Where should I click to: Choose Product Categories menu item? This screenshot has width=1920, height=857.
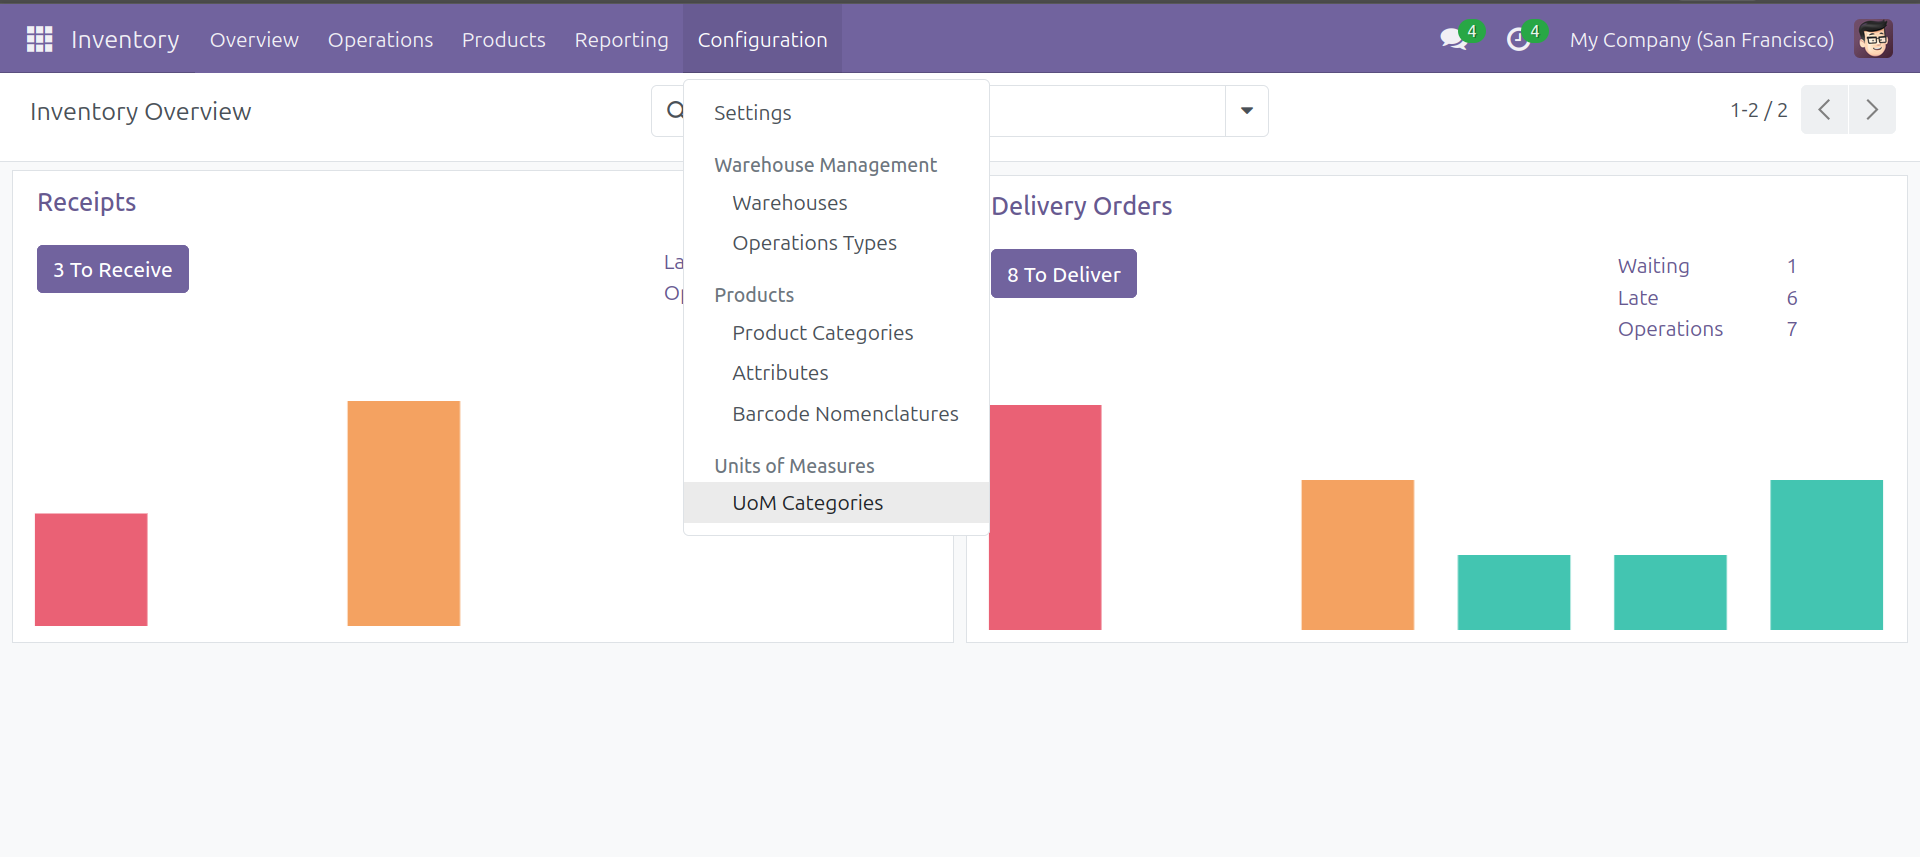pos(822,333)
